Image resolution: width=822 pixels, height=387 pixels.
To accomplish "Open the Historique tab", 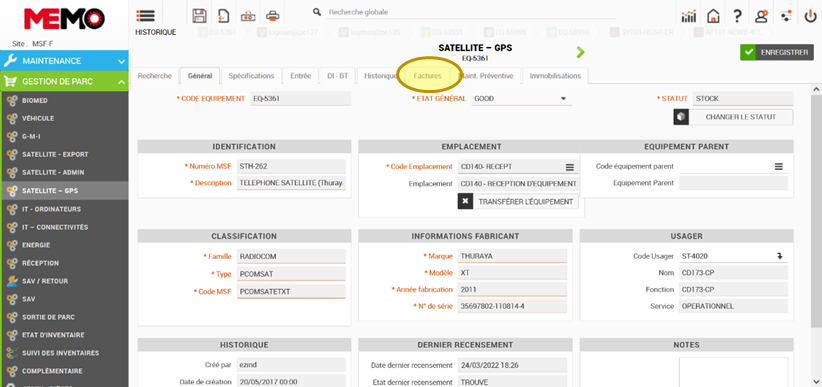I will click(x=380, y=76).
